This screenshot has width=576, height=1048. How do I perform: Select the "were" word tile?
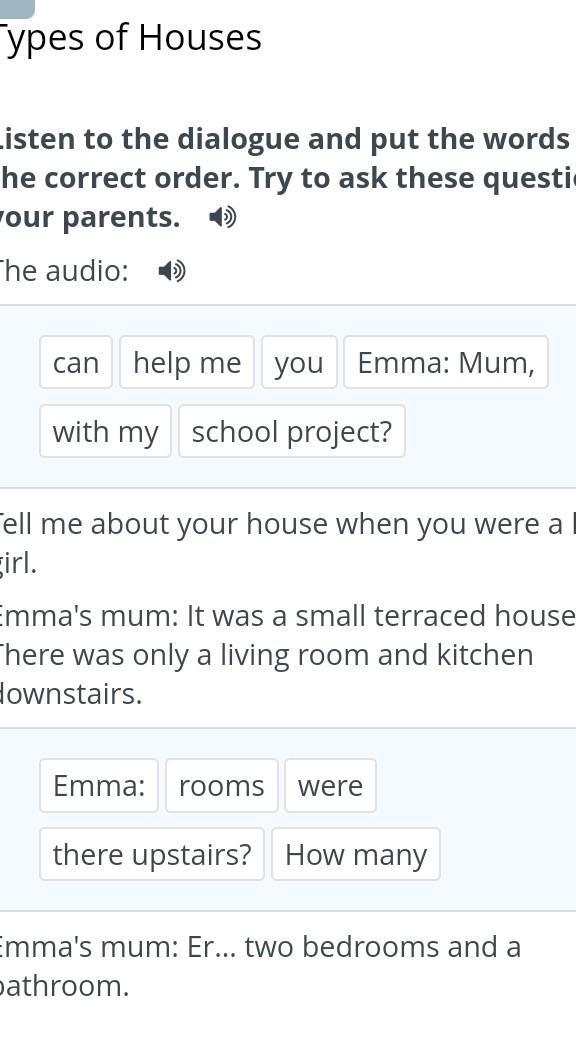(x=330, y=785)
